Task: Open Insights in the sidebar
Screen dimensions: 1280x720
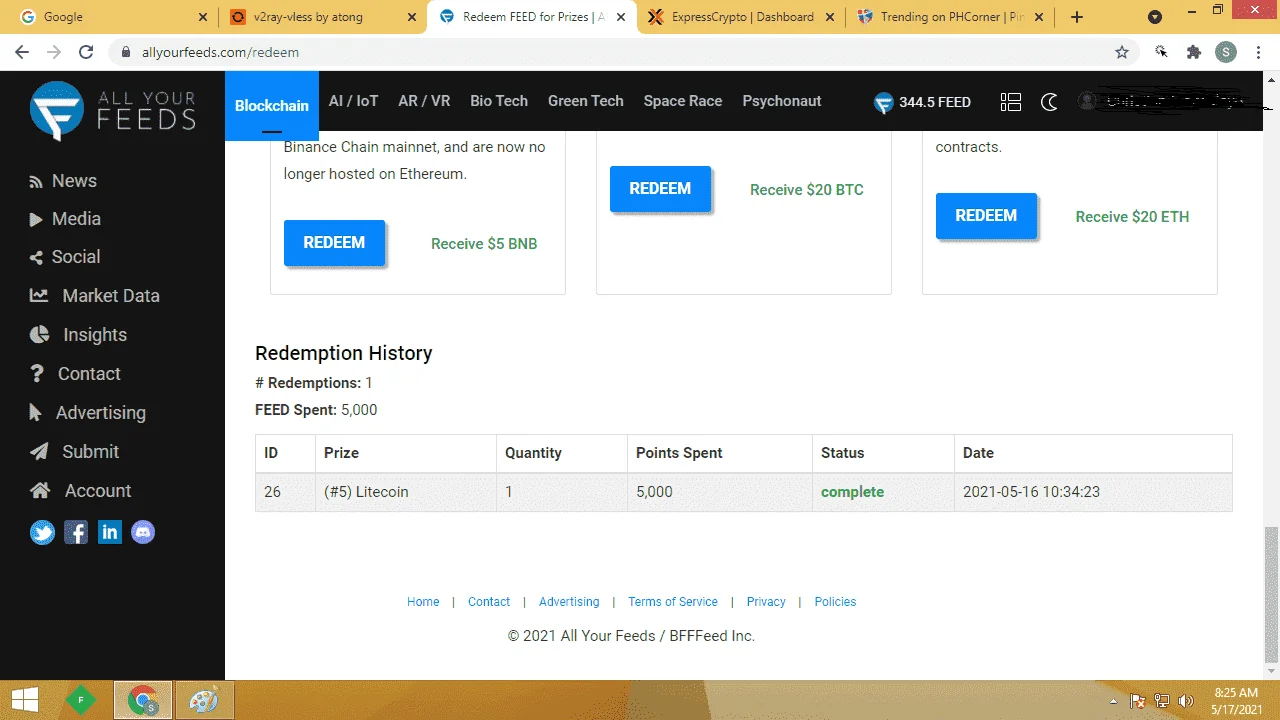Action: [x=78, y=335]
